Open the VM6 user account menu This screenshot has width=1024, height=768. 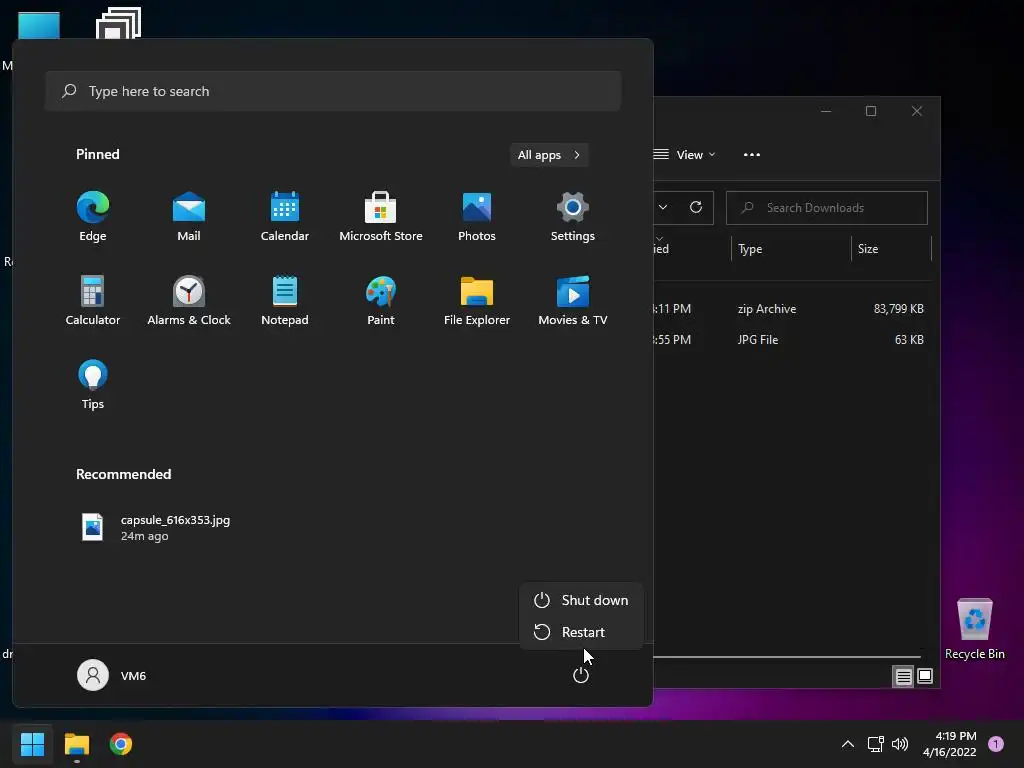112,675
